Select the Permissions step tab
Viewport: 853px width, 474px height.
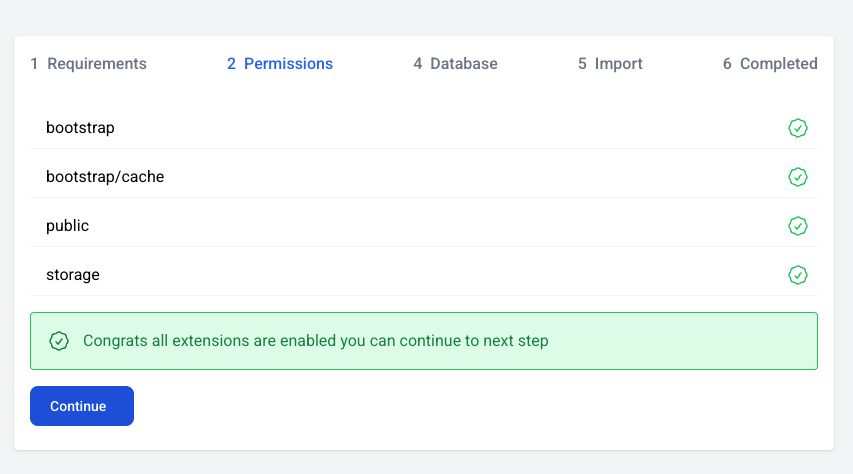280,64
